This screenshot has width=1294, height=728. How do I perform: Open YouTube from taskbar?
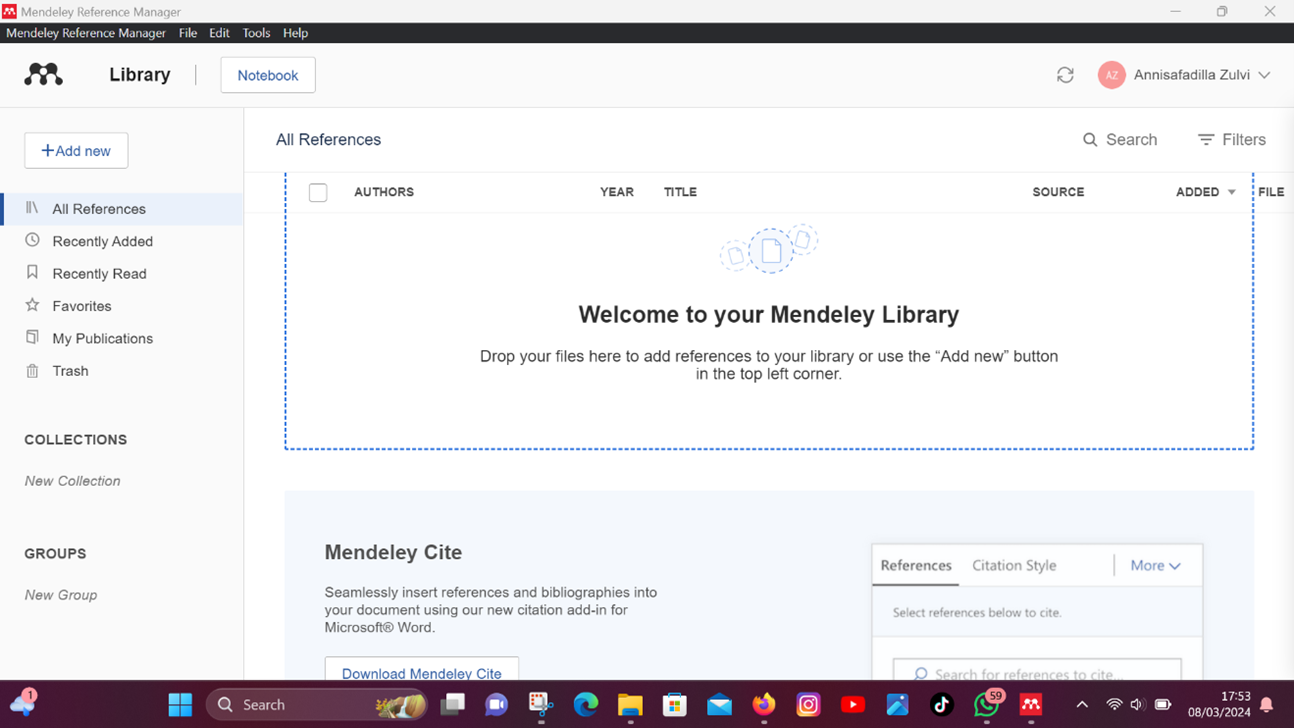click(853, 705)
